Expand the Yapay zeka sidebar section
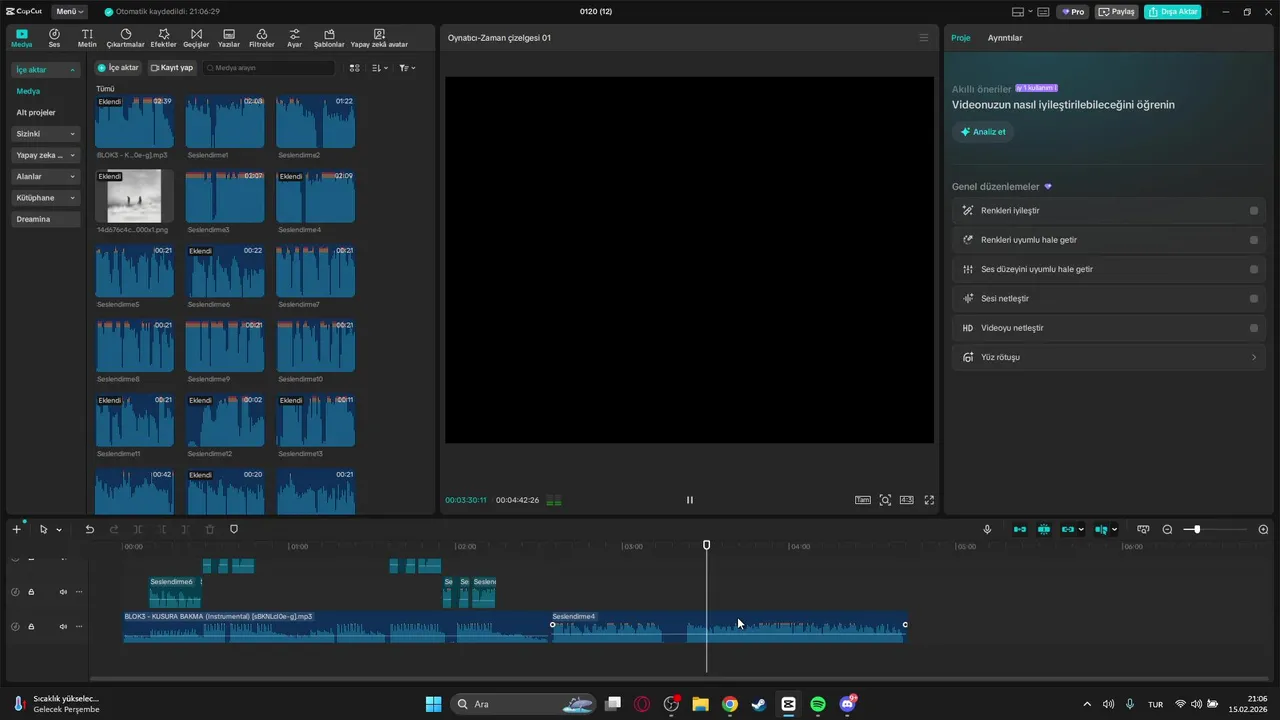Image resolution: width=1280 pixels, height=720 pixels. pyautogui.click(x=46, y=155)
